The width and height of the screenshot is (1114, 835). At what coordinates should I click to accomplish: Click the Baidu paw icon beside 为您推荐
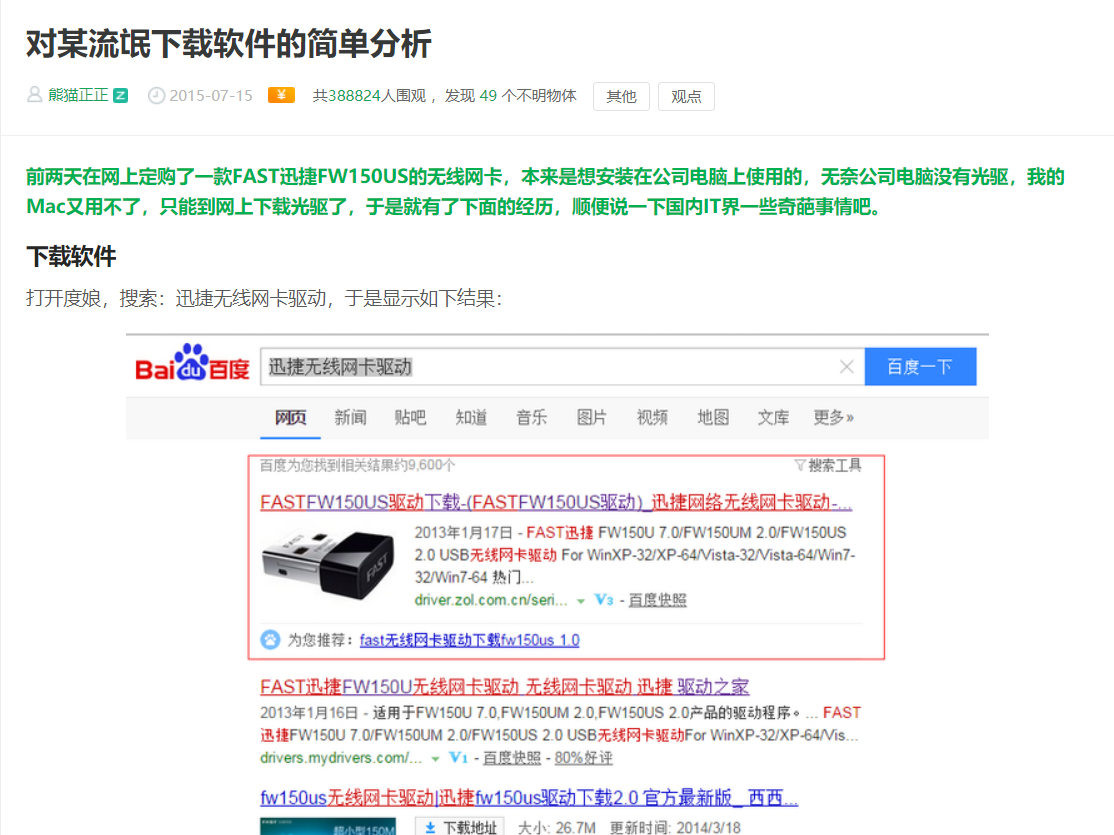coord(270,640)
